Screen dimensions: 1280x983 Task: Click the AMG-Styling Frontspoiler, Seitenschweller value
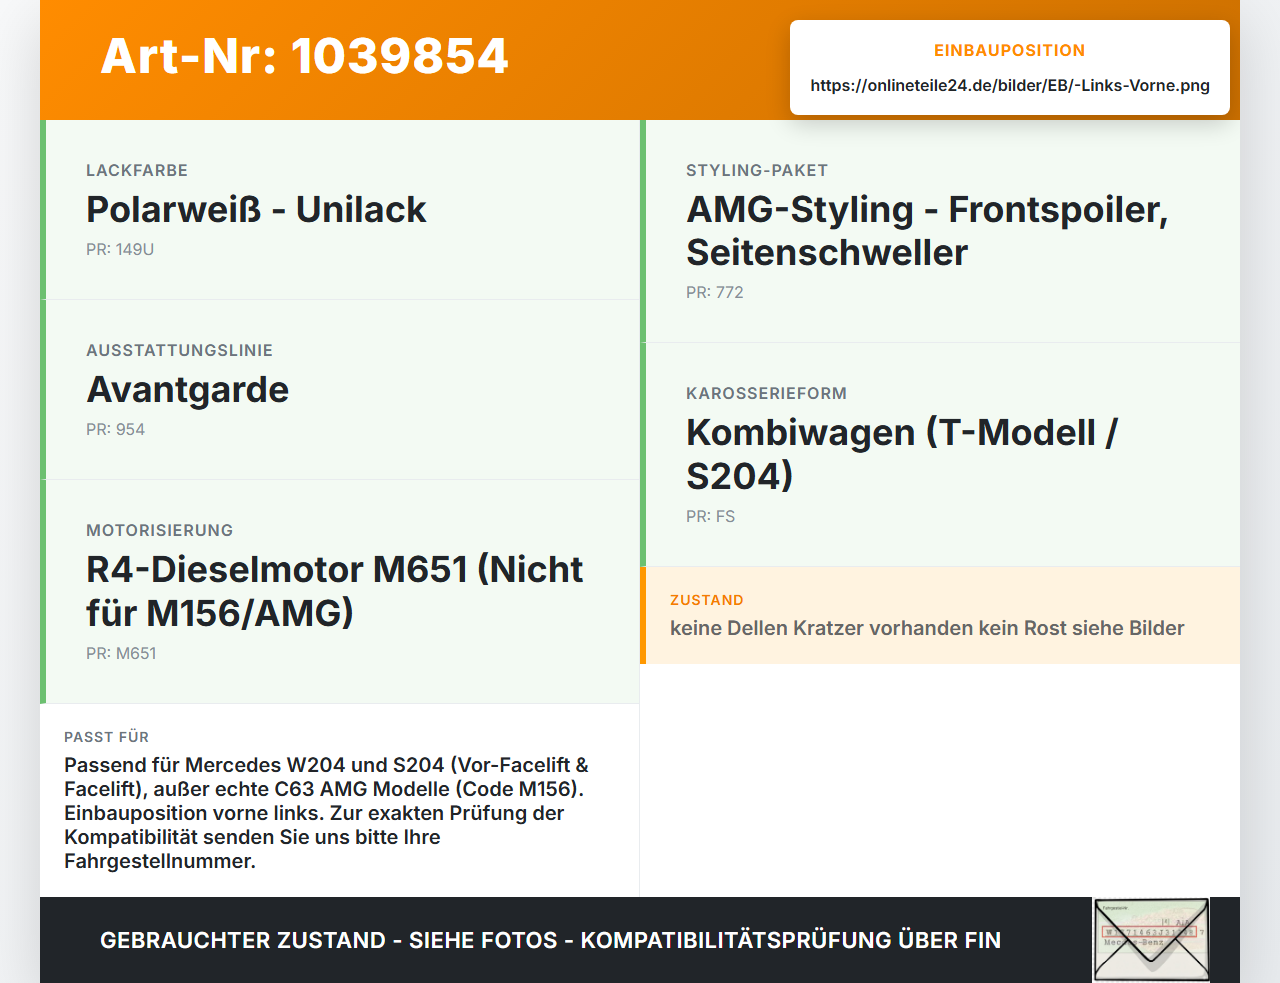[927, 231]
